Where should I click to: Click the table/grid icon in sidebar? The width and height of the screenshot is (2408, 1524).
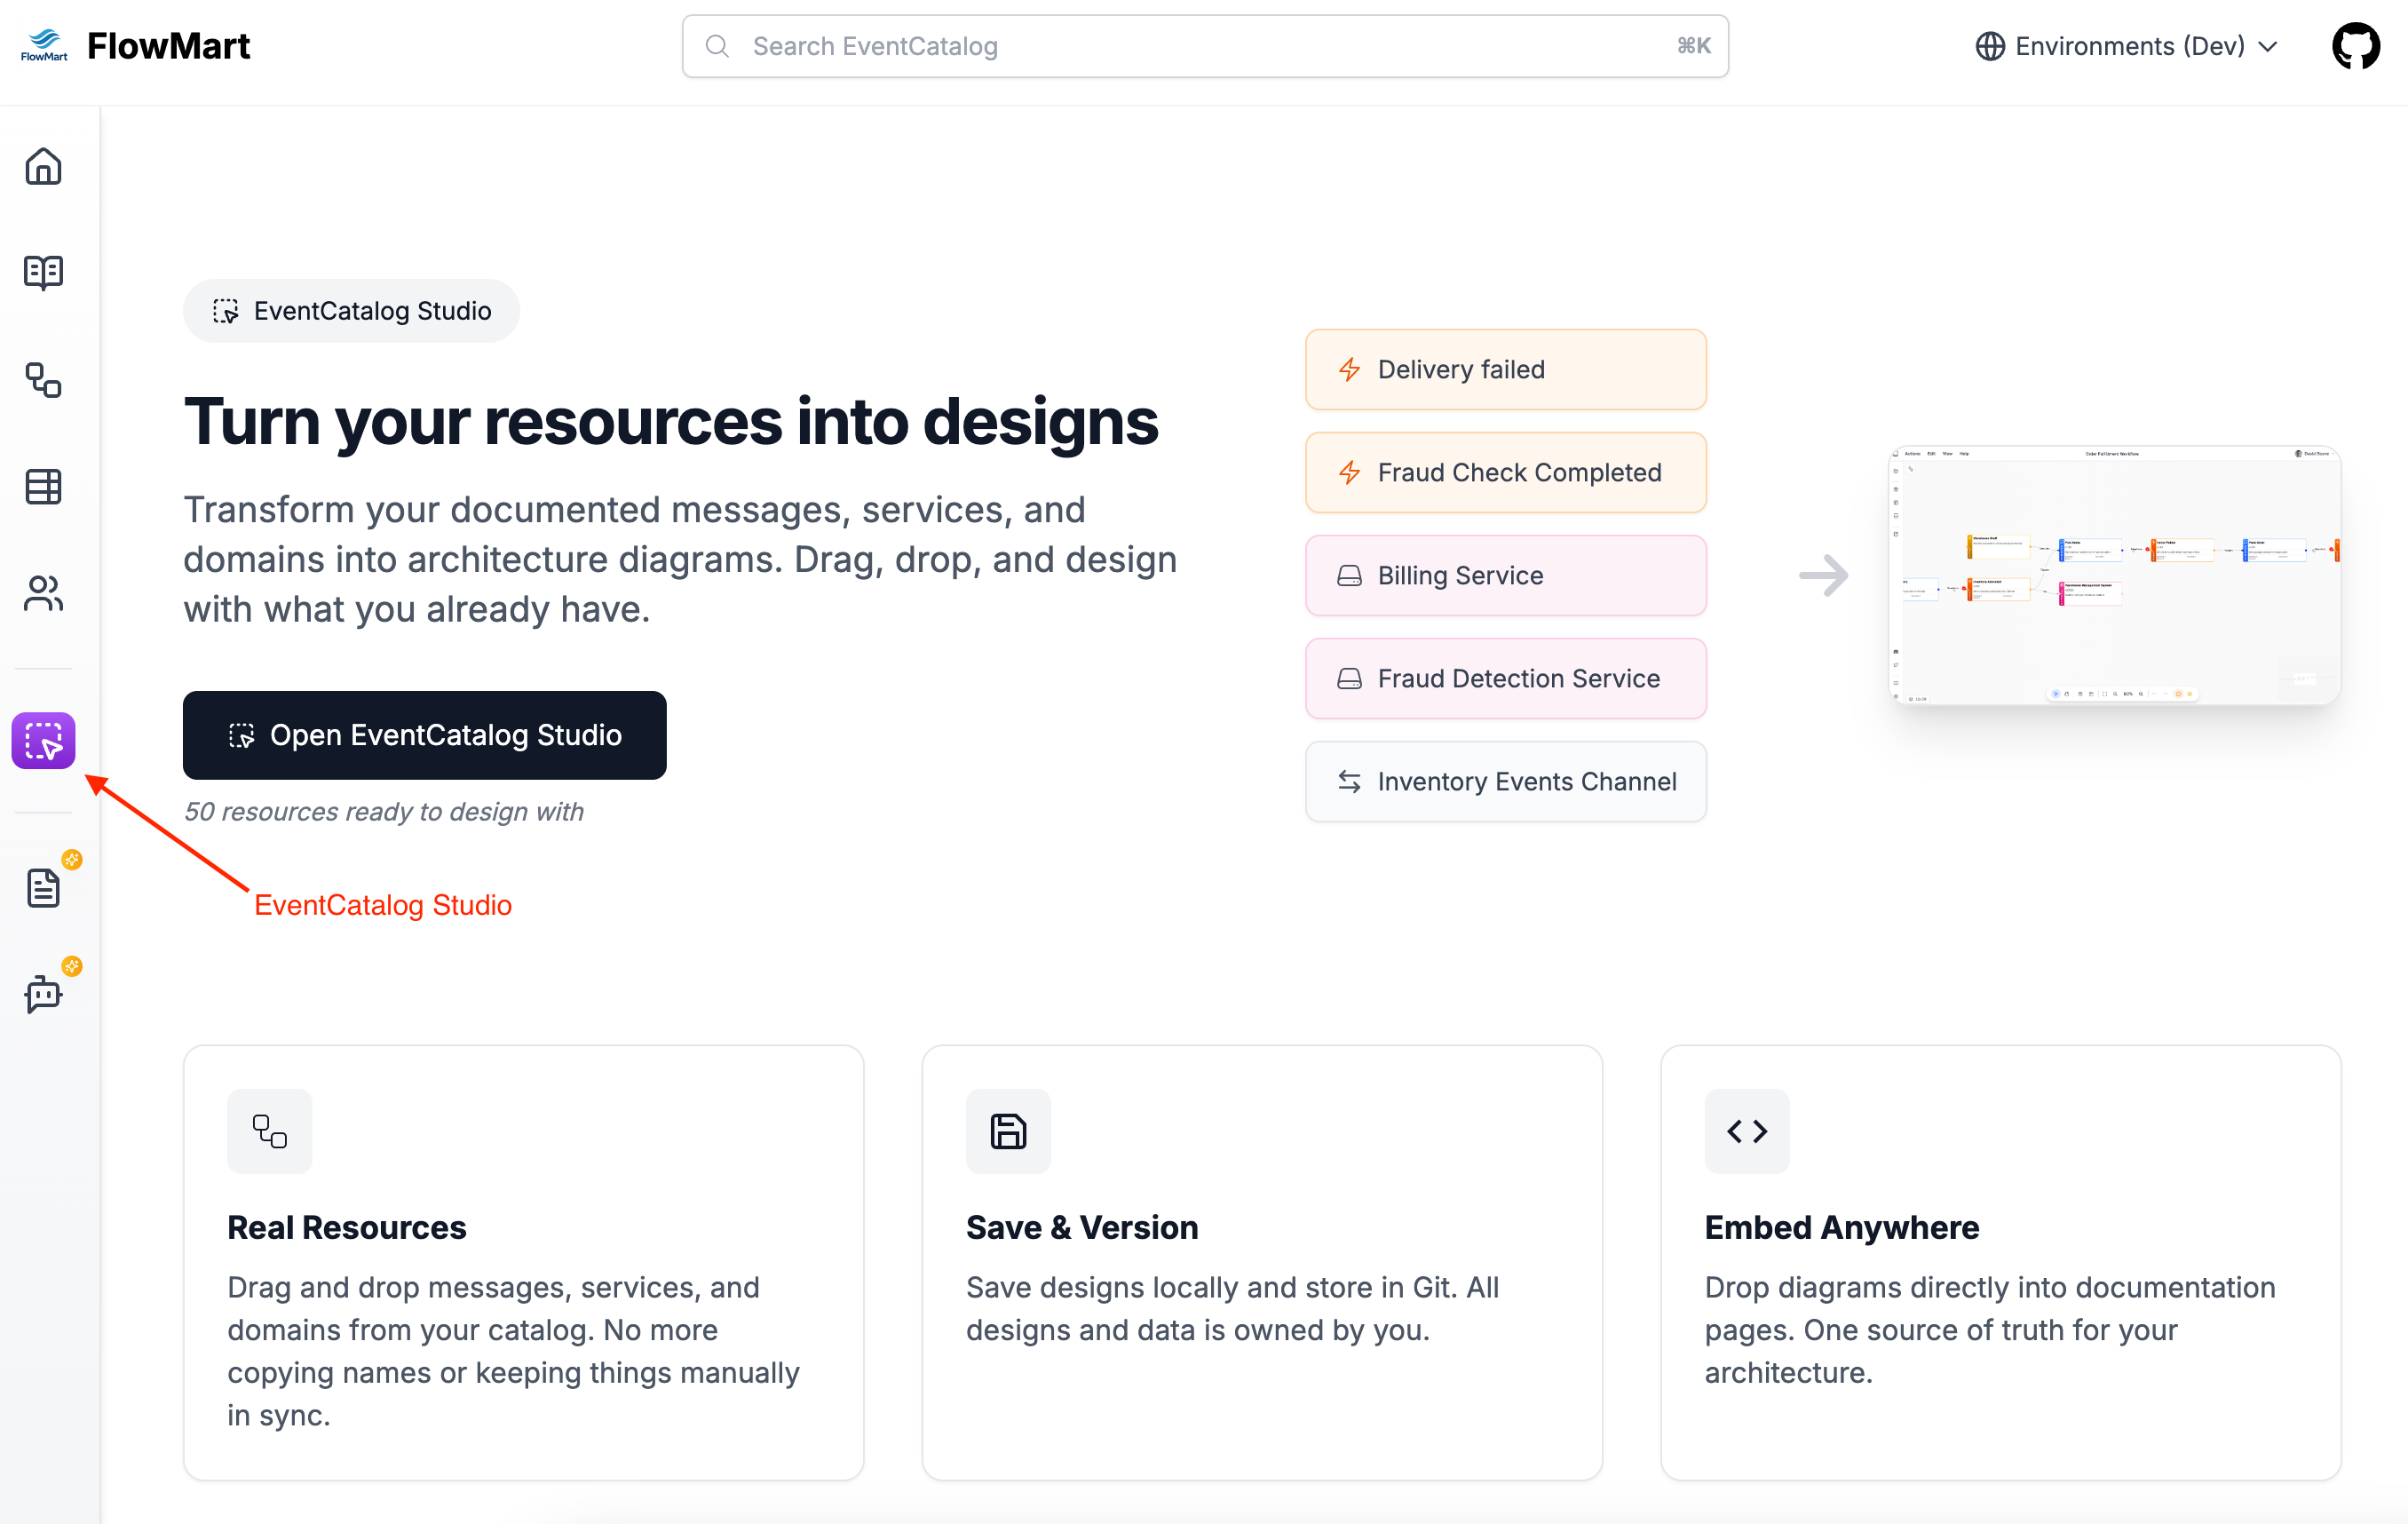(x=43, y=487)
